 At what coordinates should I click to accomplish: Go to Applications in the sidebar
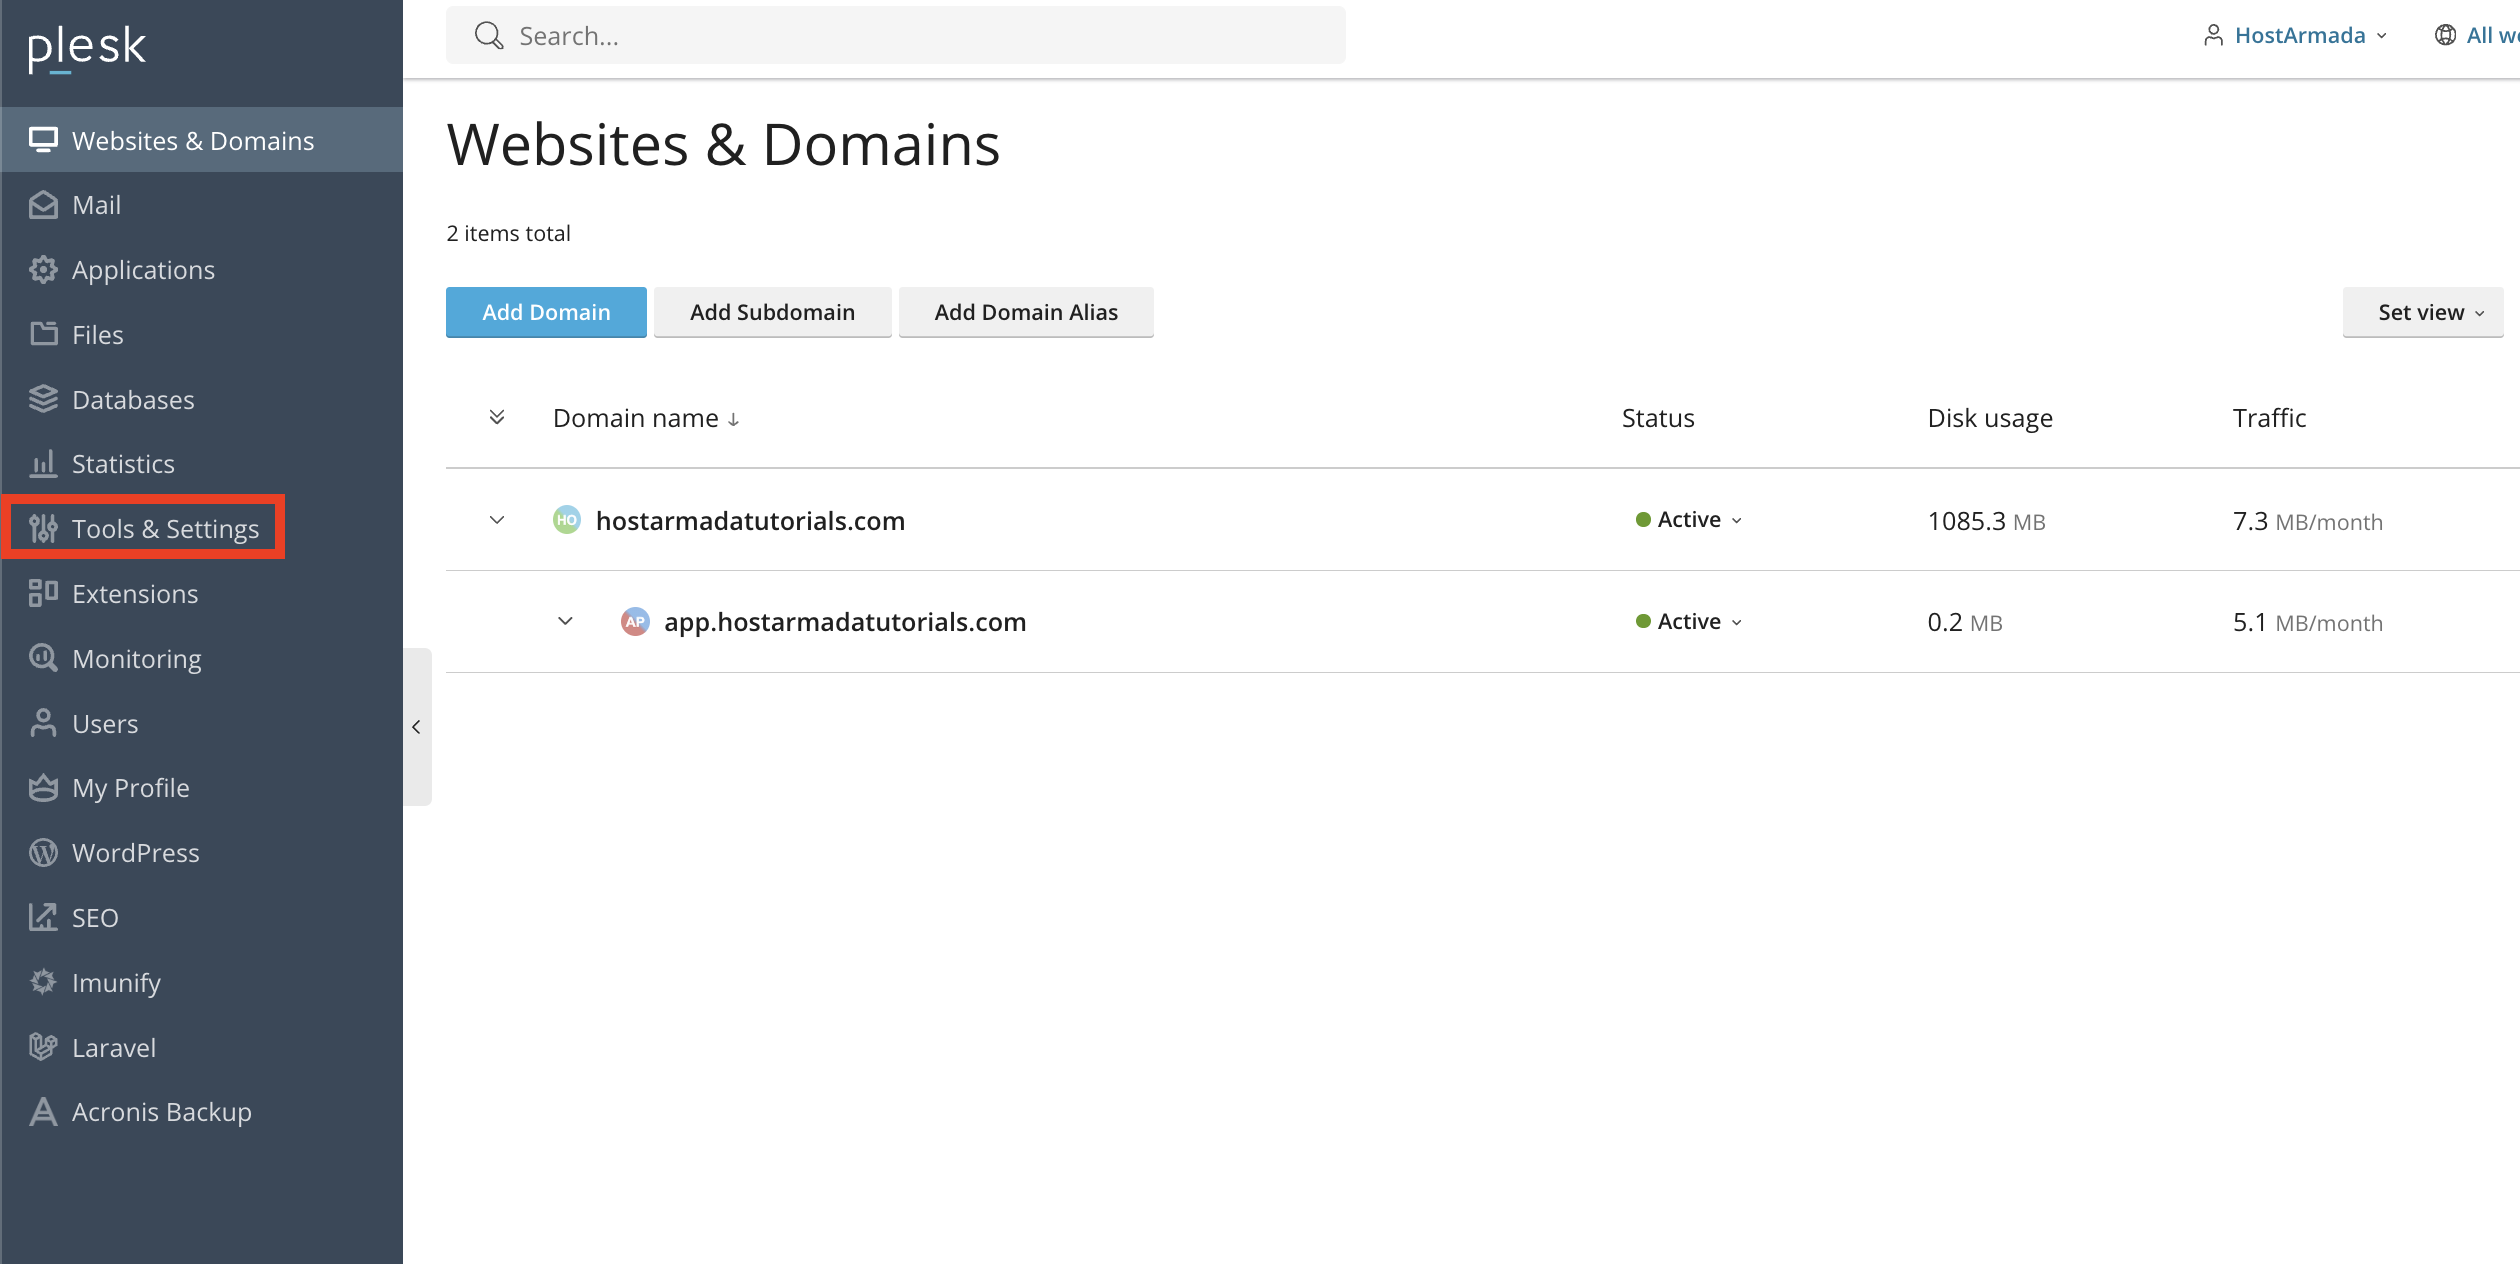pyautogui.click(x=202, y=270)
